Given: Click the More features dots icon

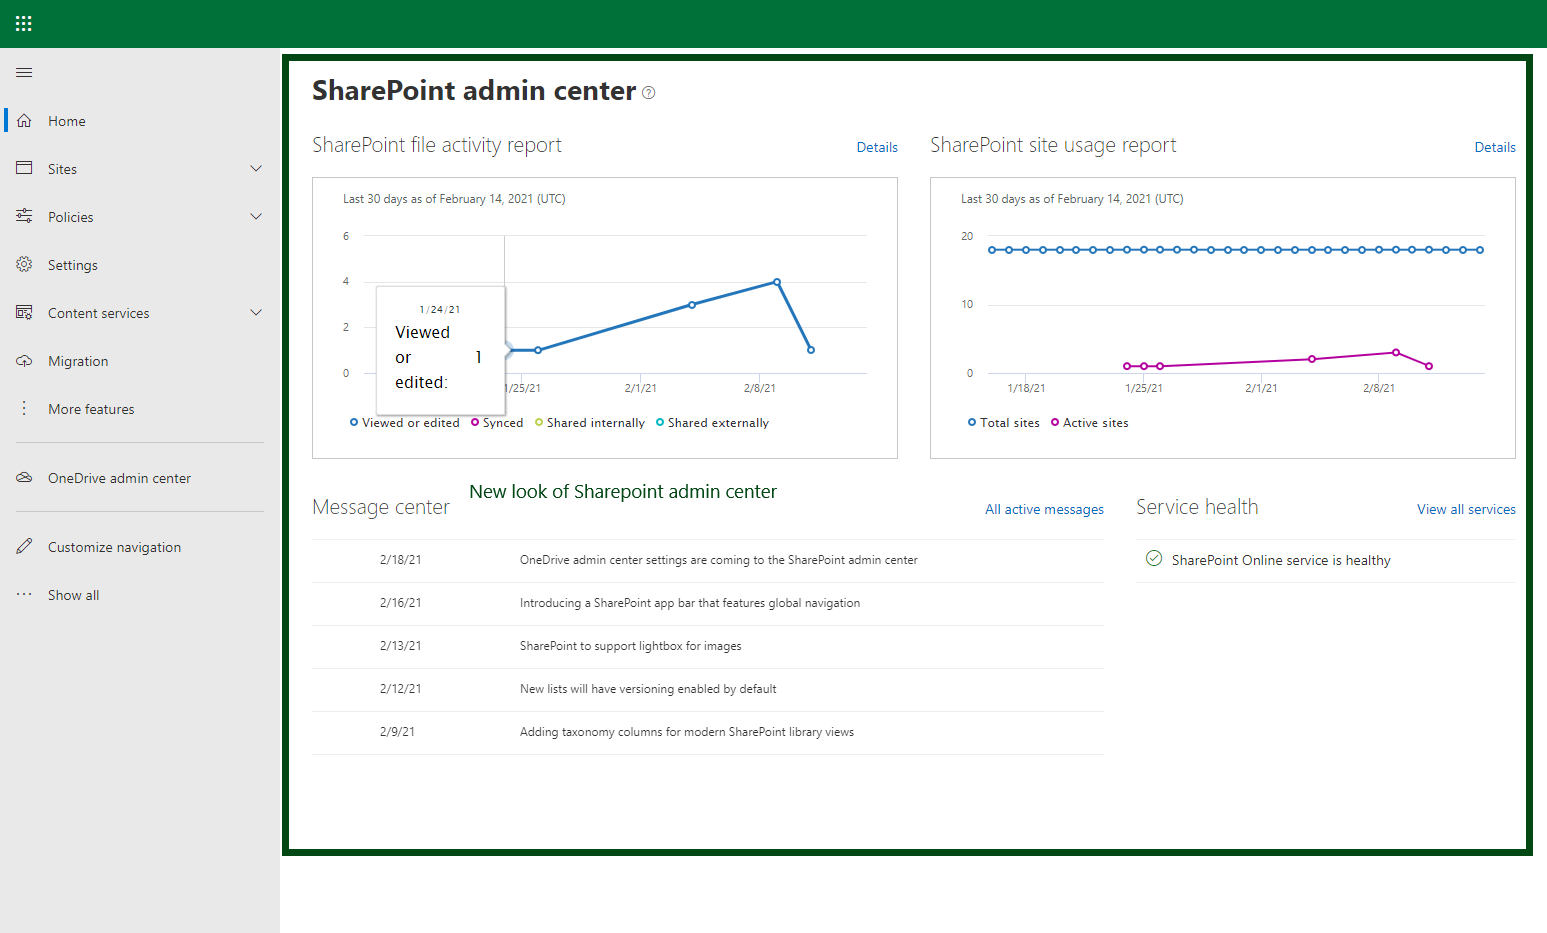Looking at the screenshot, I should coord(24,408).
